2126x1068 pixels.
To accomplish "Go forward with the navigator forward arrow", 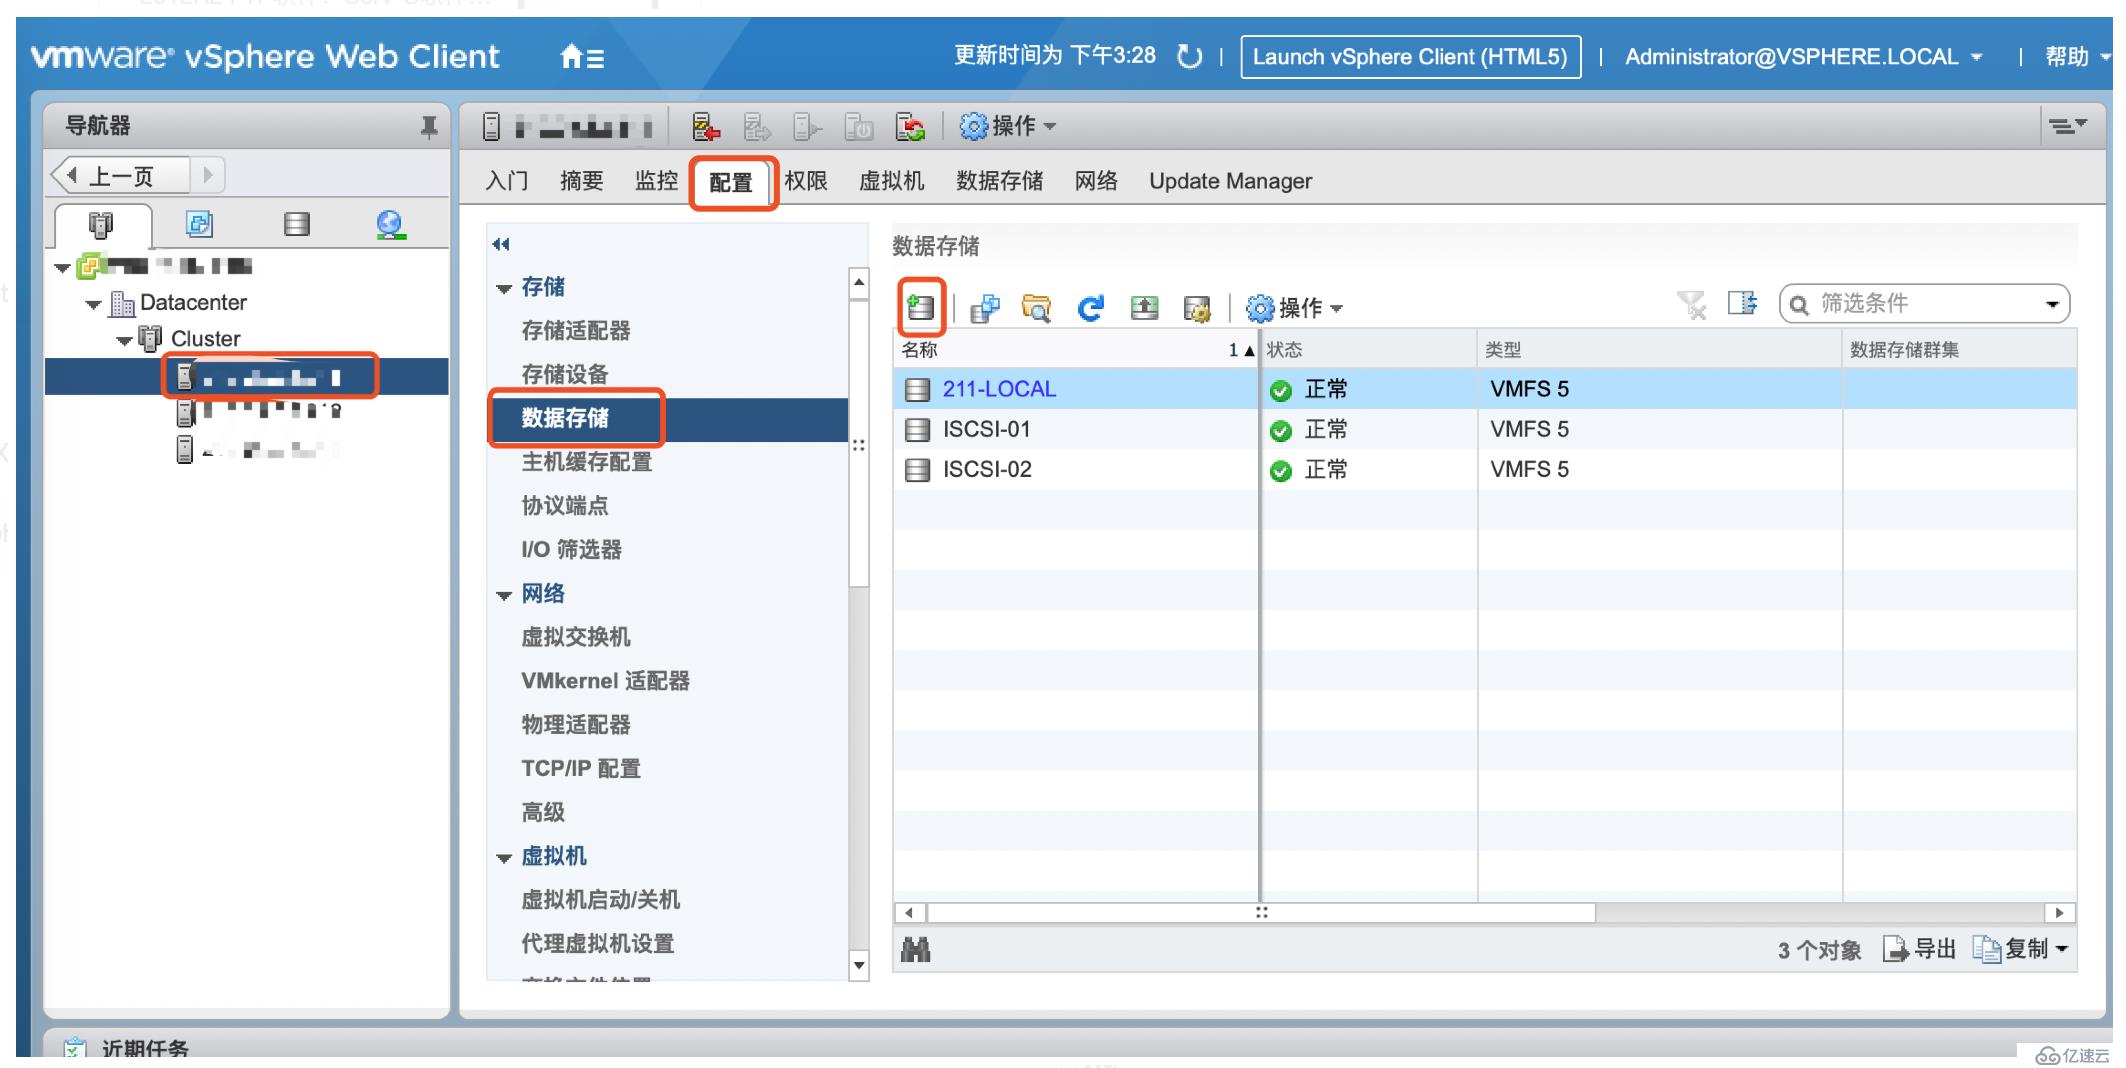I will click(x=208, y=176).
